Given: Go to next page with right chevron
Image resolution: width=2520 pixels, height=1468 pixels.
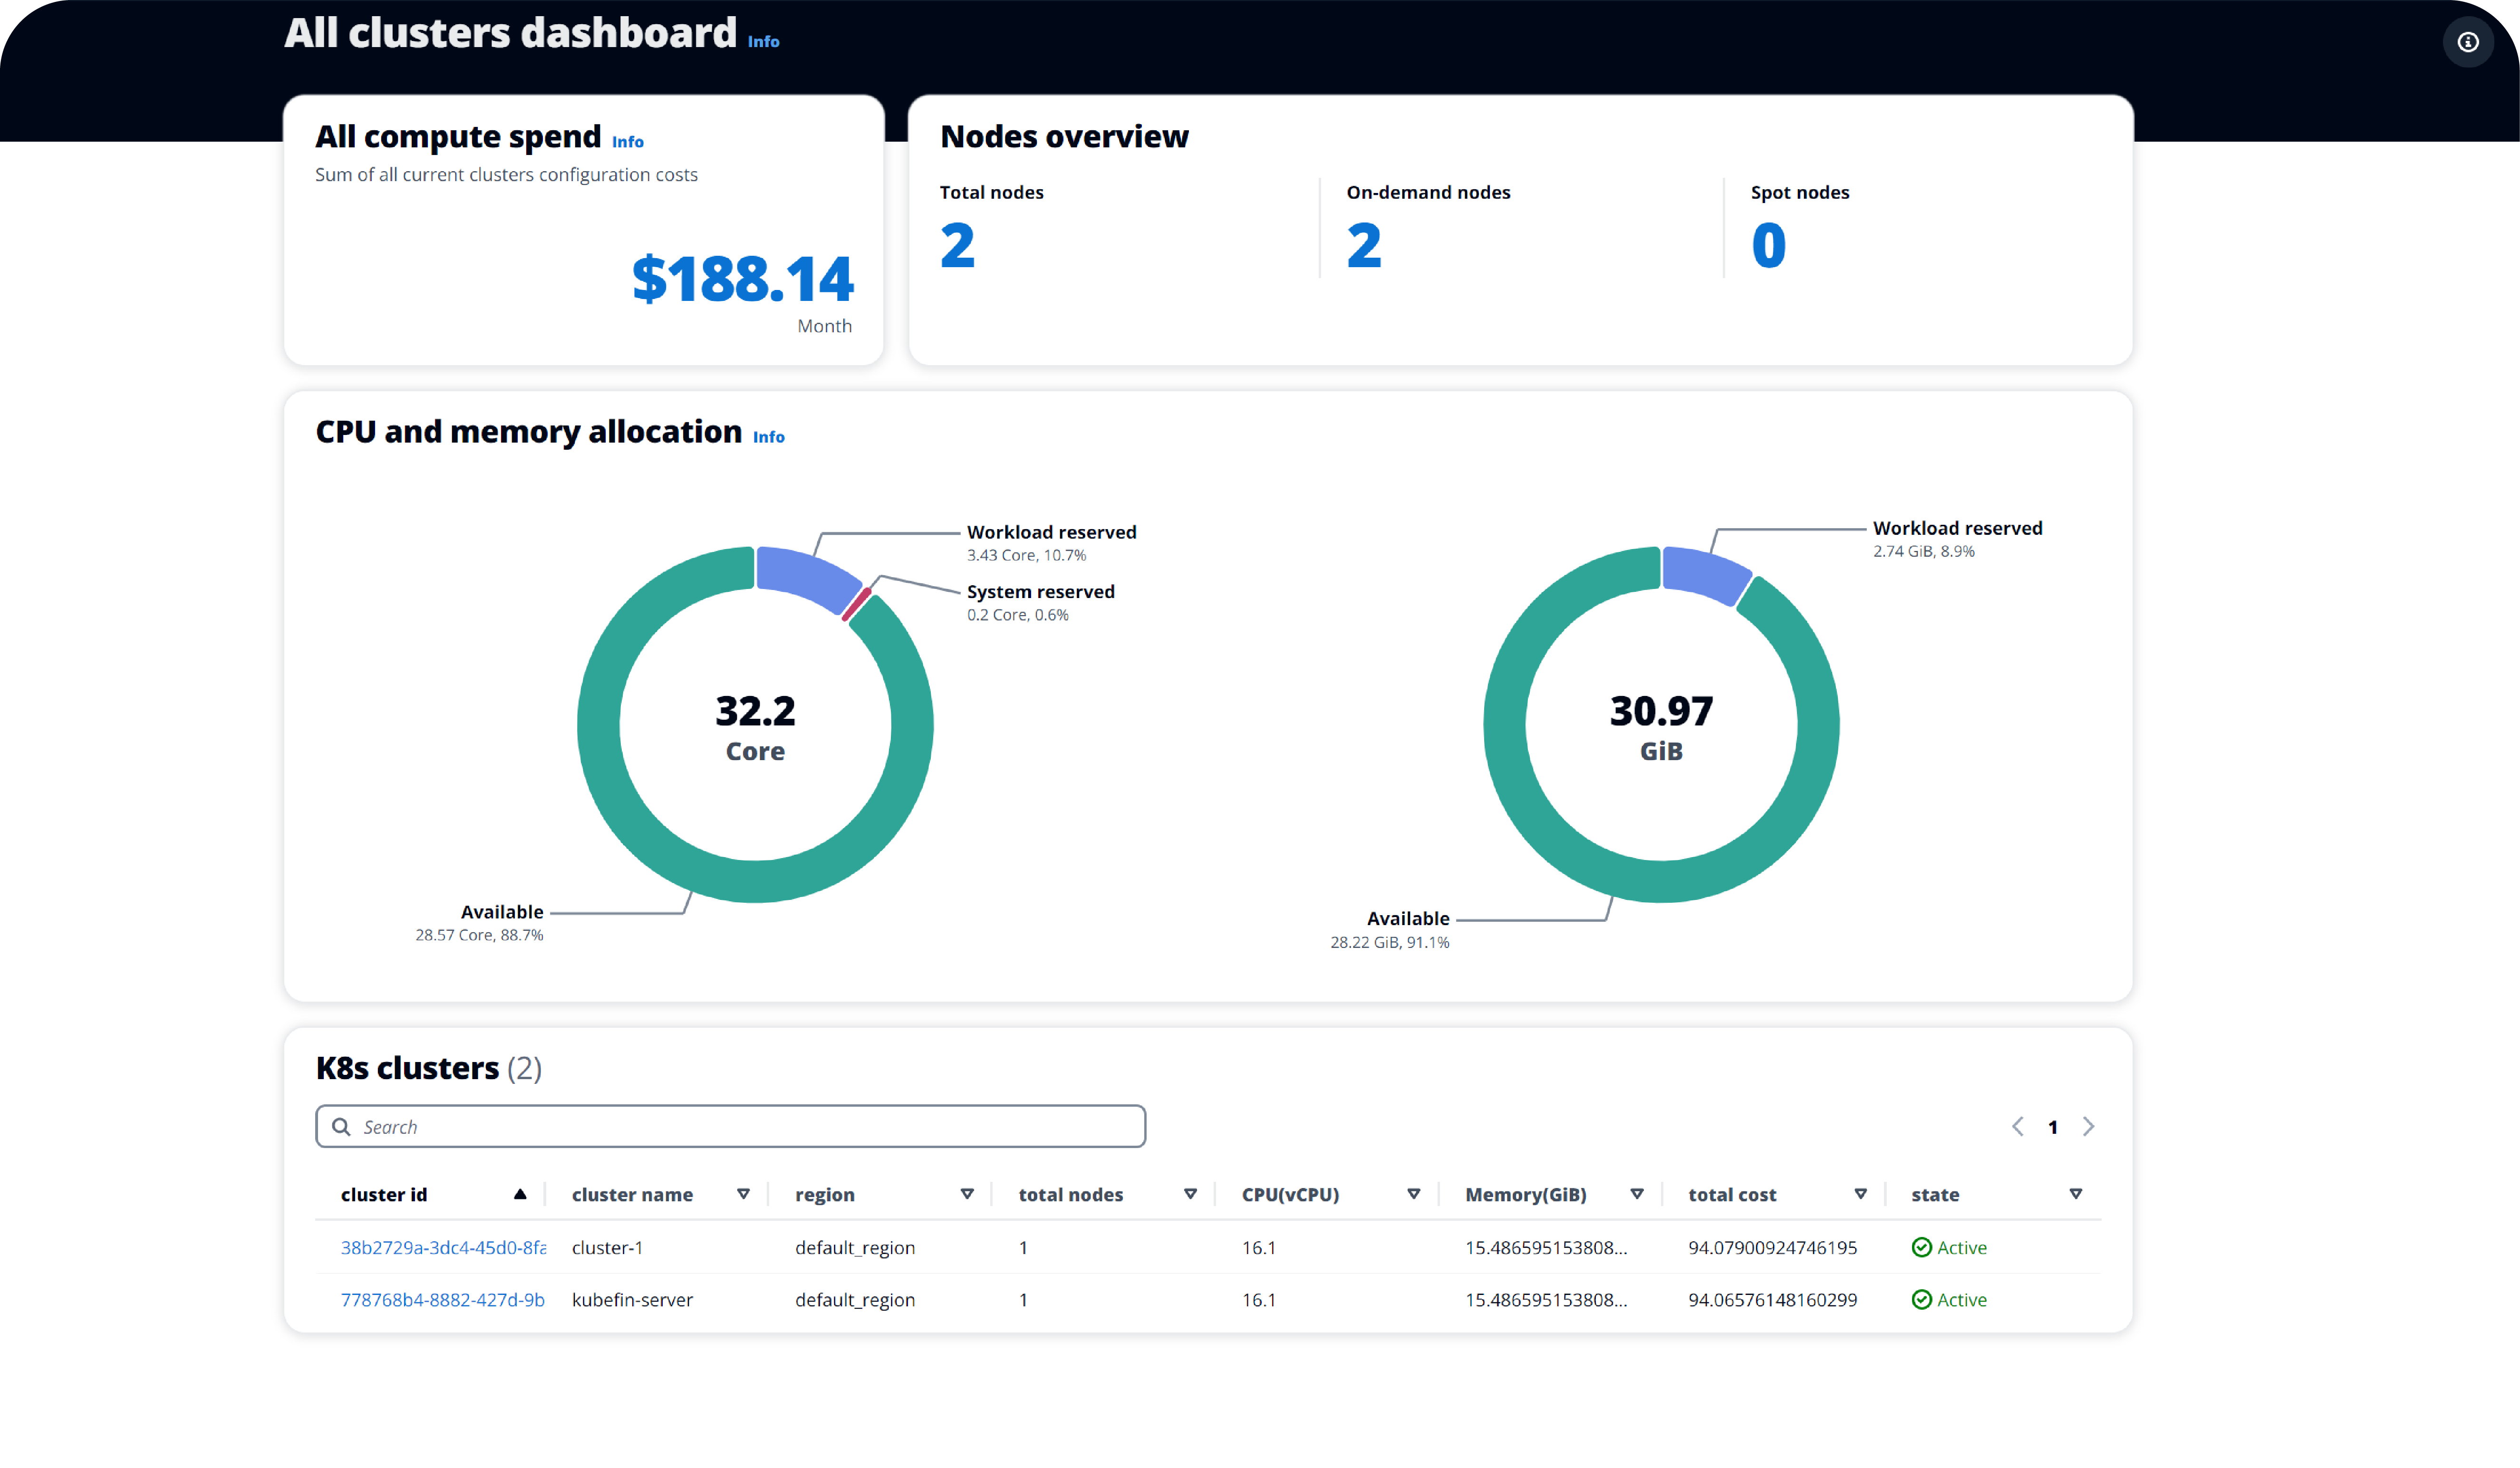Looking at the screenshot, I should pyautogui.click(x=2088, y=1126).
